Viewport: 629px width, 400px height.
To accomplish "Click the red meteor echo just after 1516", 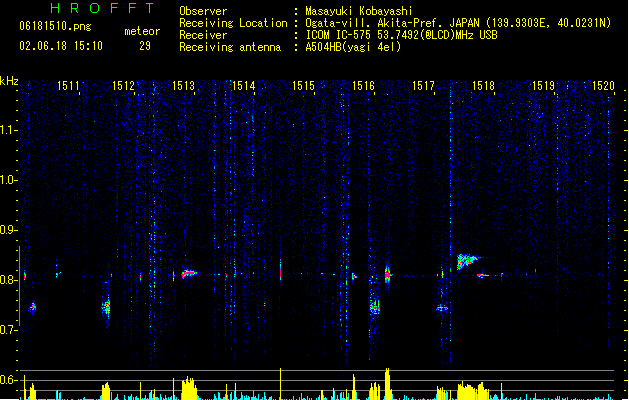I will click(x=388, y=275).
